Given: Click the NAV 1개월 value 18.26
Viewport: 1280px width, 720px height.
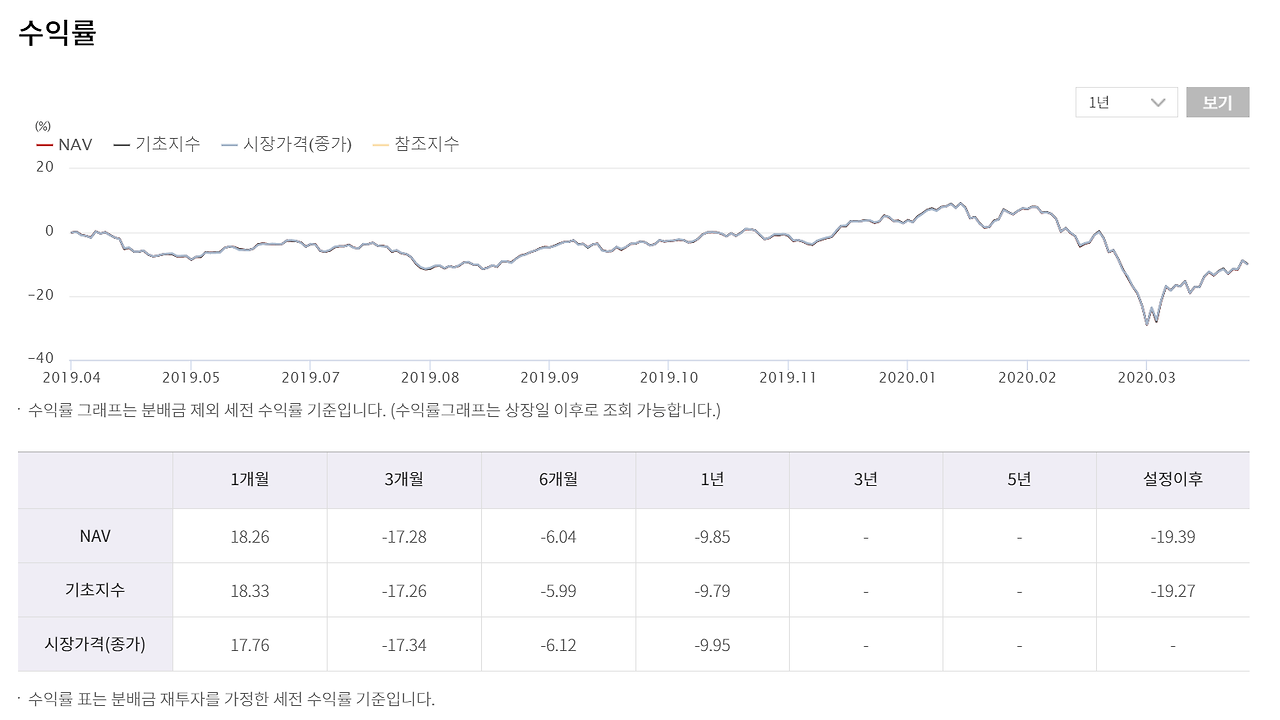Looking at the screenshot, I should [x=249, y=537].
